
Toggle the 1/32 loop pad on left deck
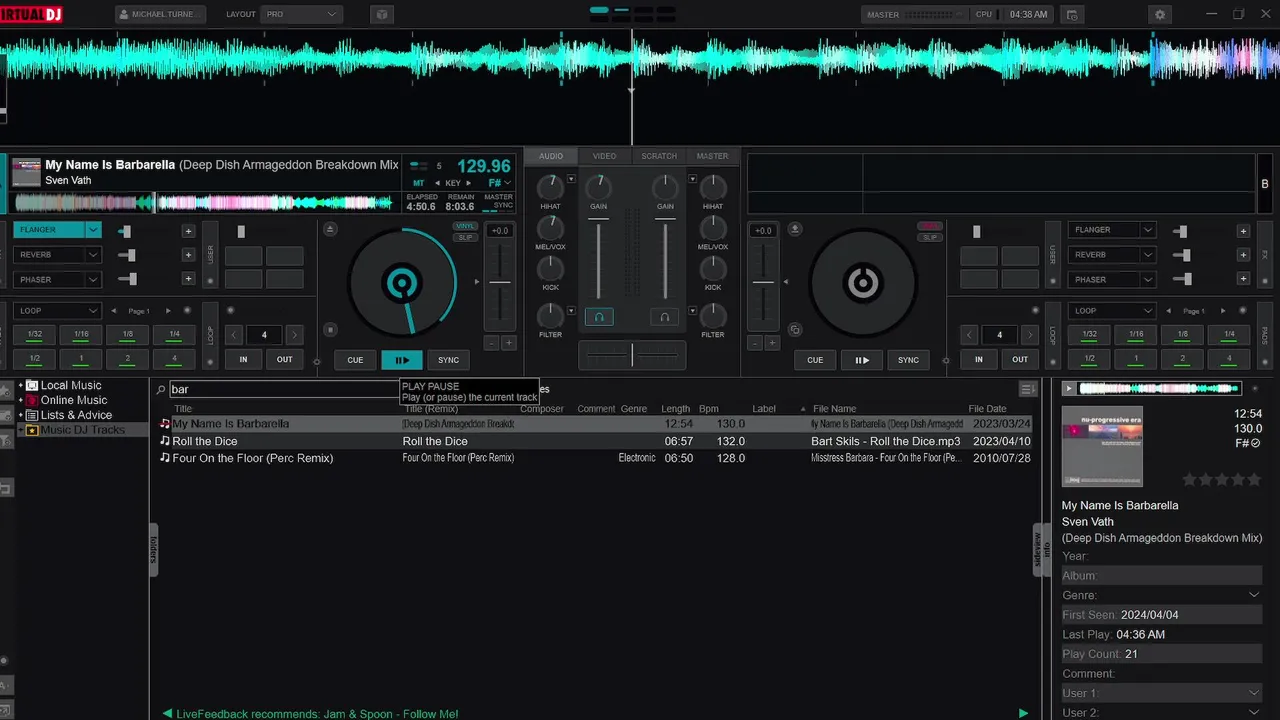(x=35, y=334)
